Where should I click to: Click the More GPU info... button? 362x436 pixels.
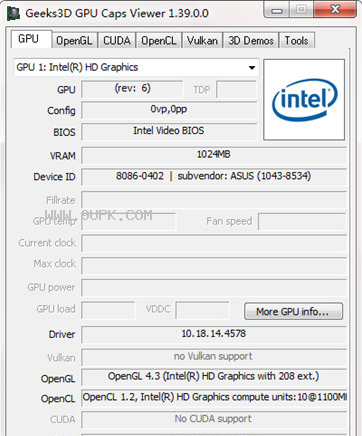[293, 312]
